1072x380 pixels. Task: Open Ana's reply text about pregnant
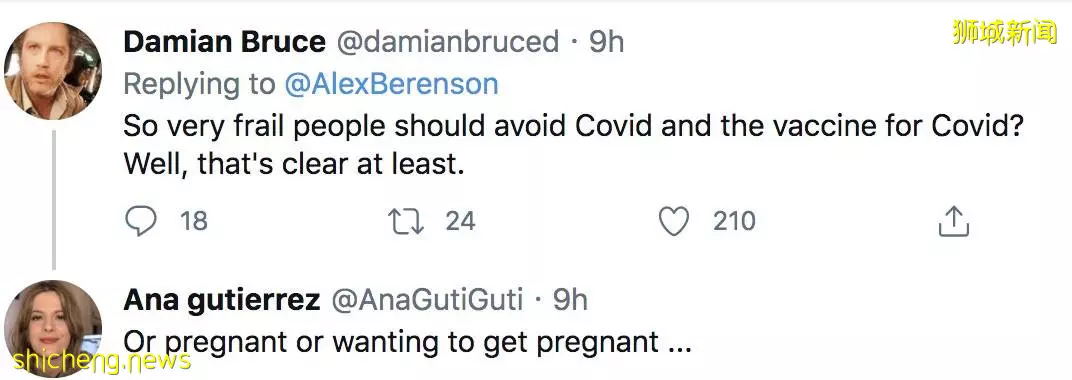click(x=408, y=343)
